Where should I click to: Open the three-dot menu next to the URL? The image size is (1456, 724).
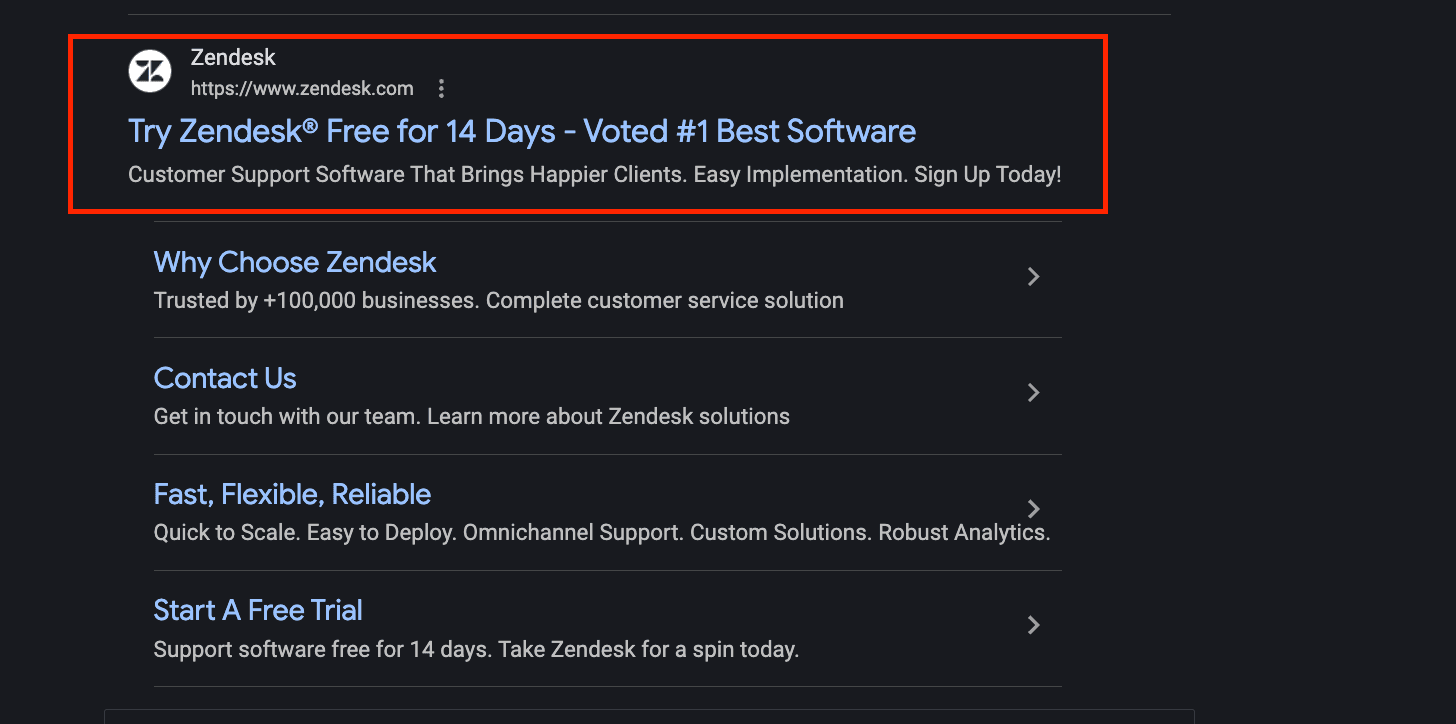point(441,88)
